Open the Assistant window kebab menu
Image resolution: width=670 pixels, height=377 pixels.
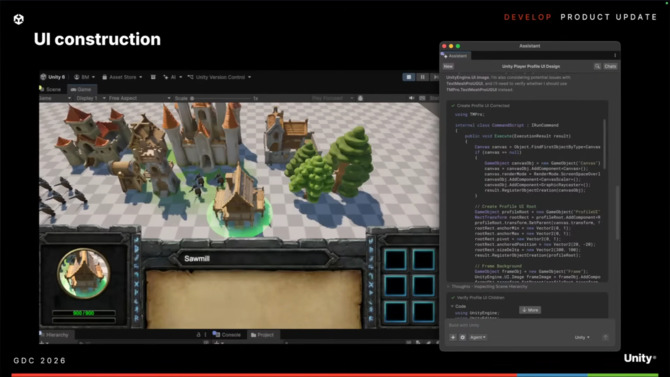615,56
